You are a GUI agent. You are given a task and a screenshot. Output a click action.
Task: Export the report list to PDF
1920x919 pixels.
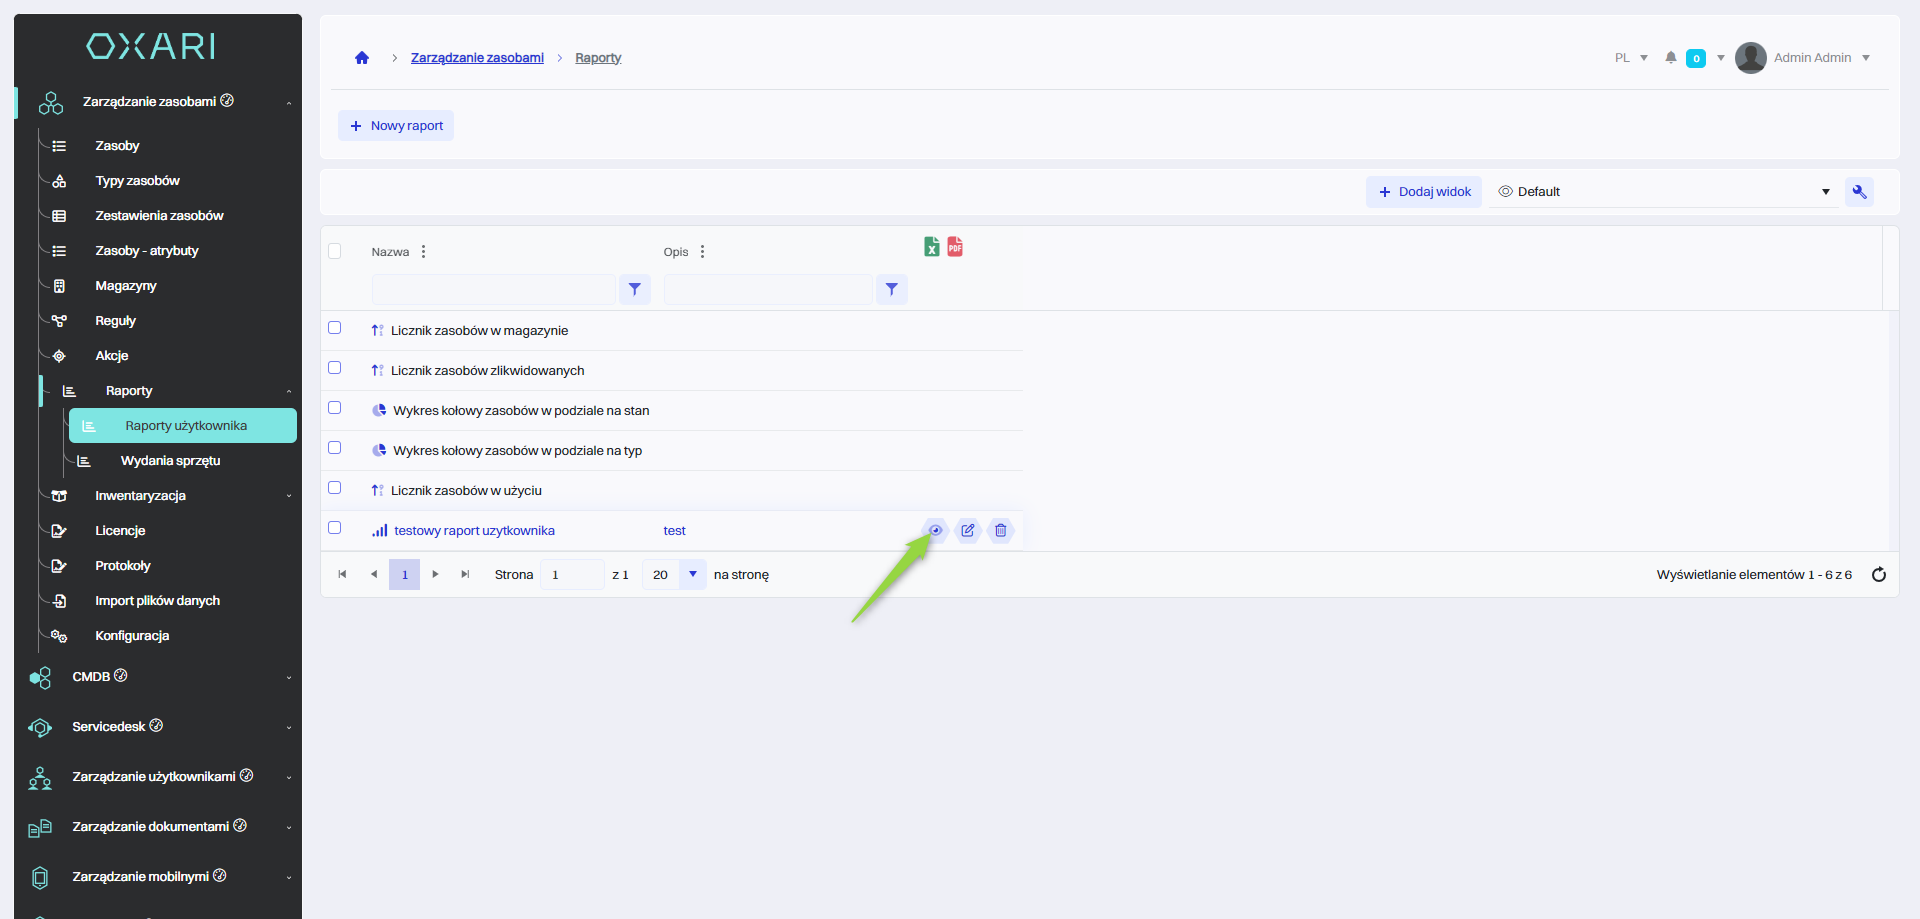[955, 247]
